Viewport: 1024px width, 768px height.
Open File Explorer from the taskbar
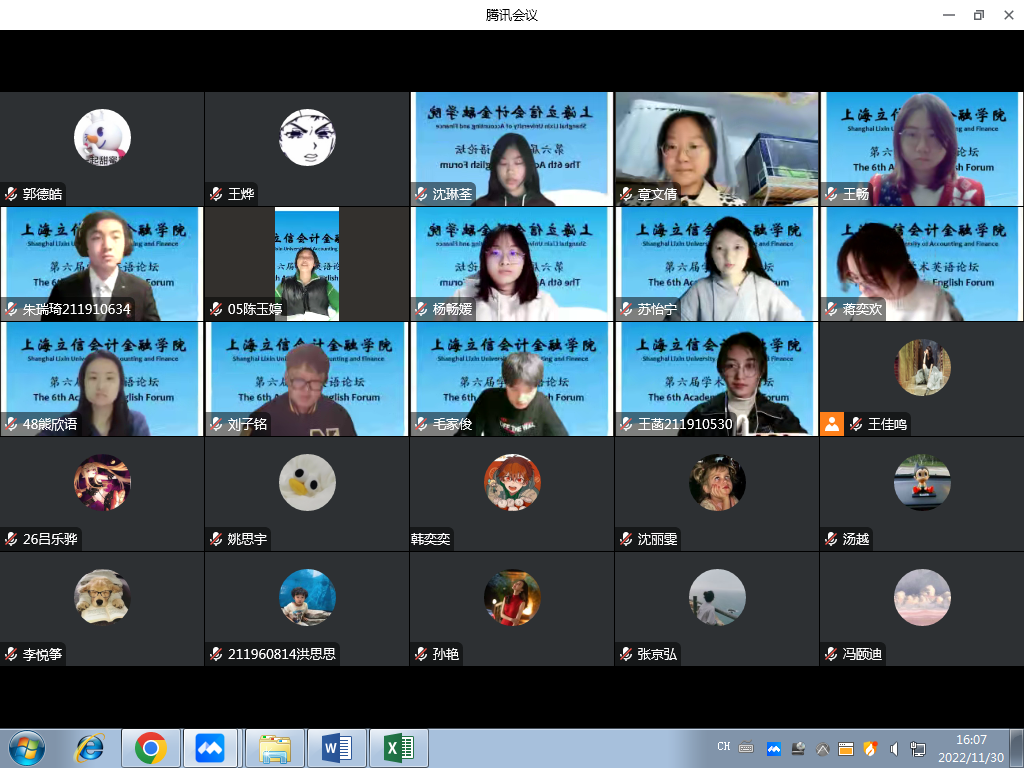(275, 748)
